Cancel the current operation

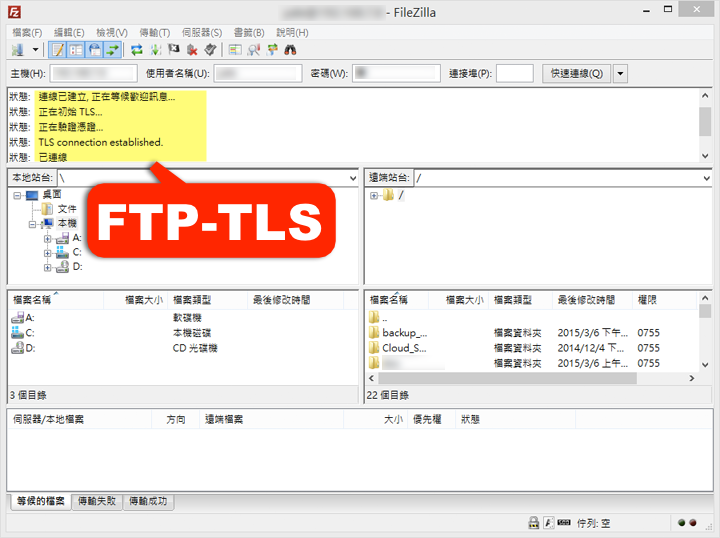[174, 50]
